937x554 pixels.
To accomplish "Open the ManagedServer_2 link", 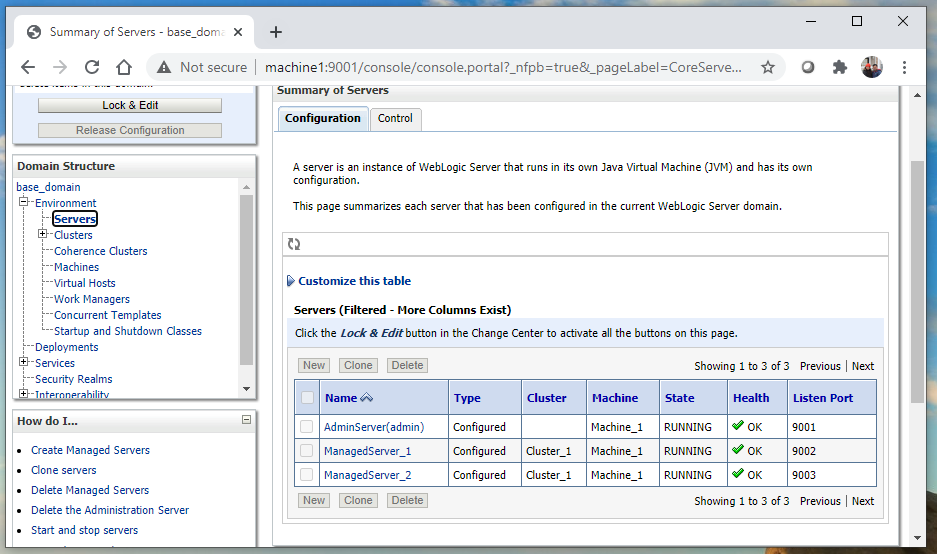I will pyautogui.click(x=368, y=475).
